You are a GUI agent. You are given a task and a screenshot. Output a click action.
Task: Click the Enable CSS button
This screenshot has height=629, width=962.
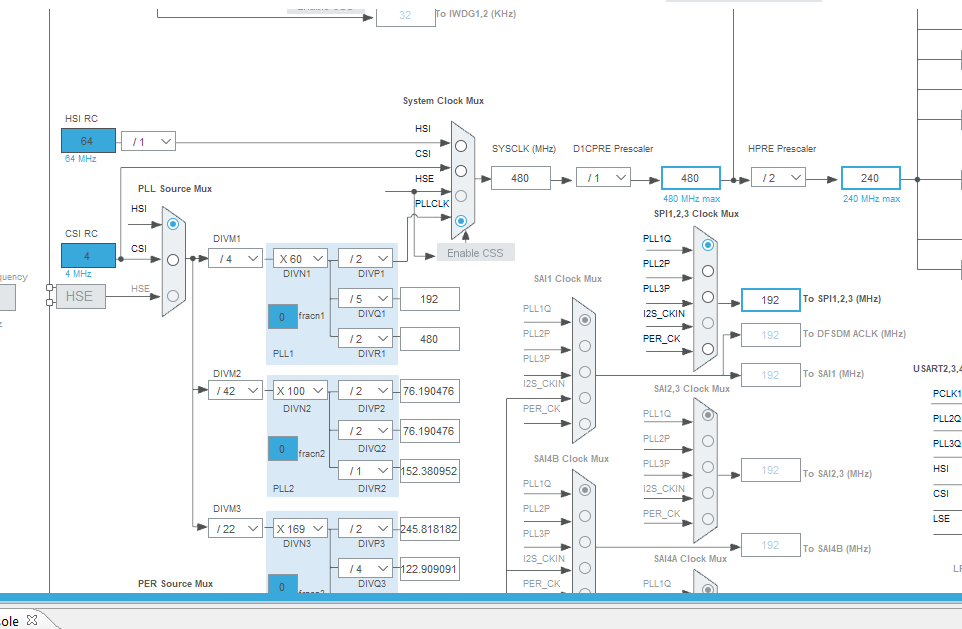476,252
